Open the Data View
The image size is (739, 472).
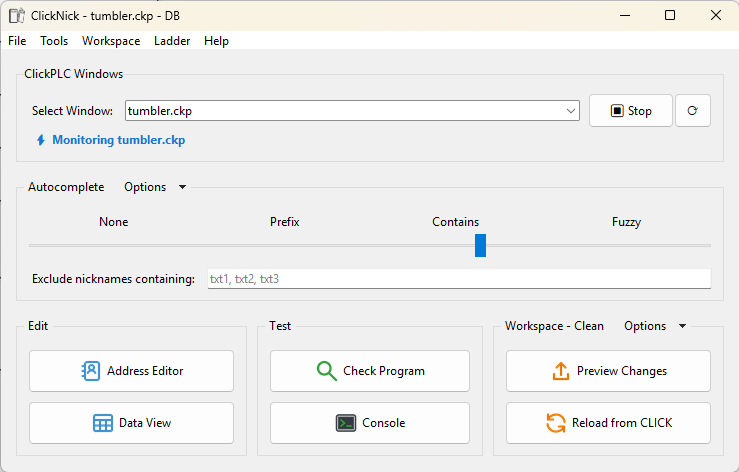[131, 423]
